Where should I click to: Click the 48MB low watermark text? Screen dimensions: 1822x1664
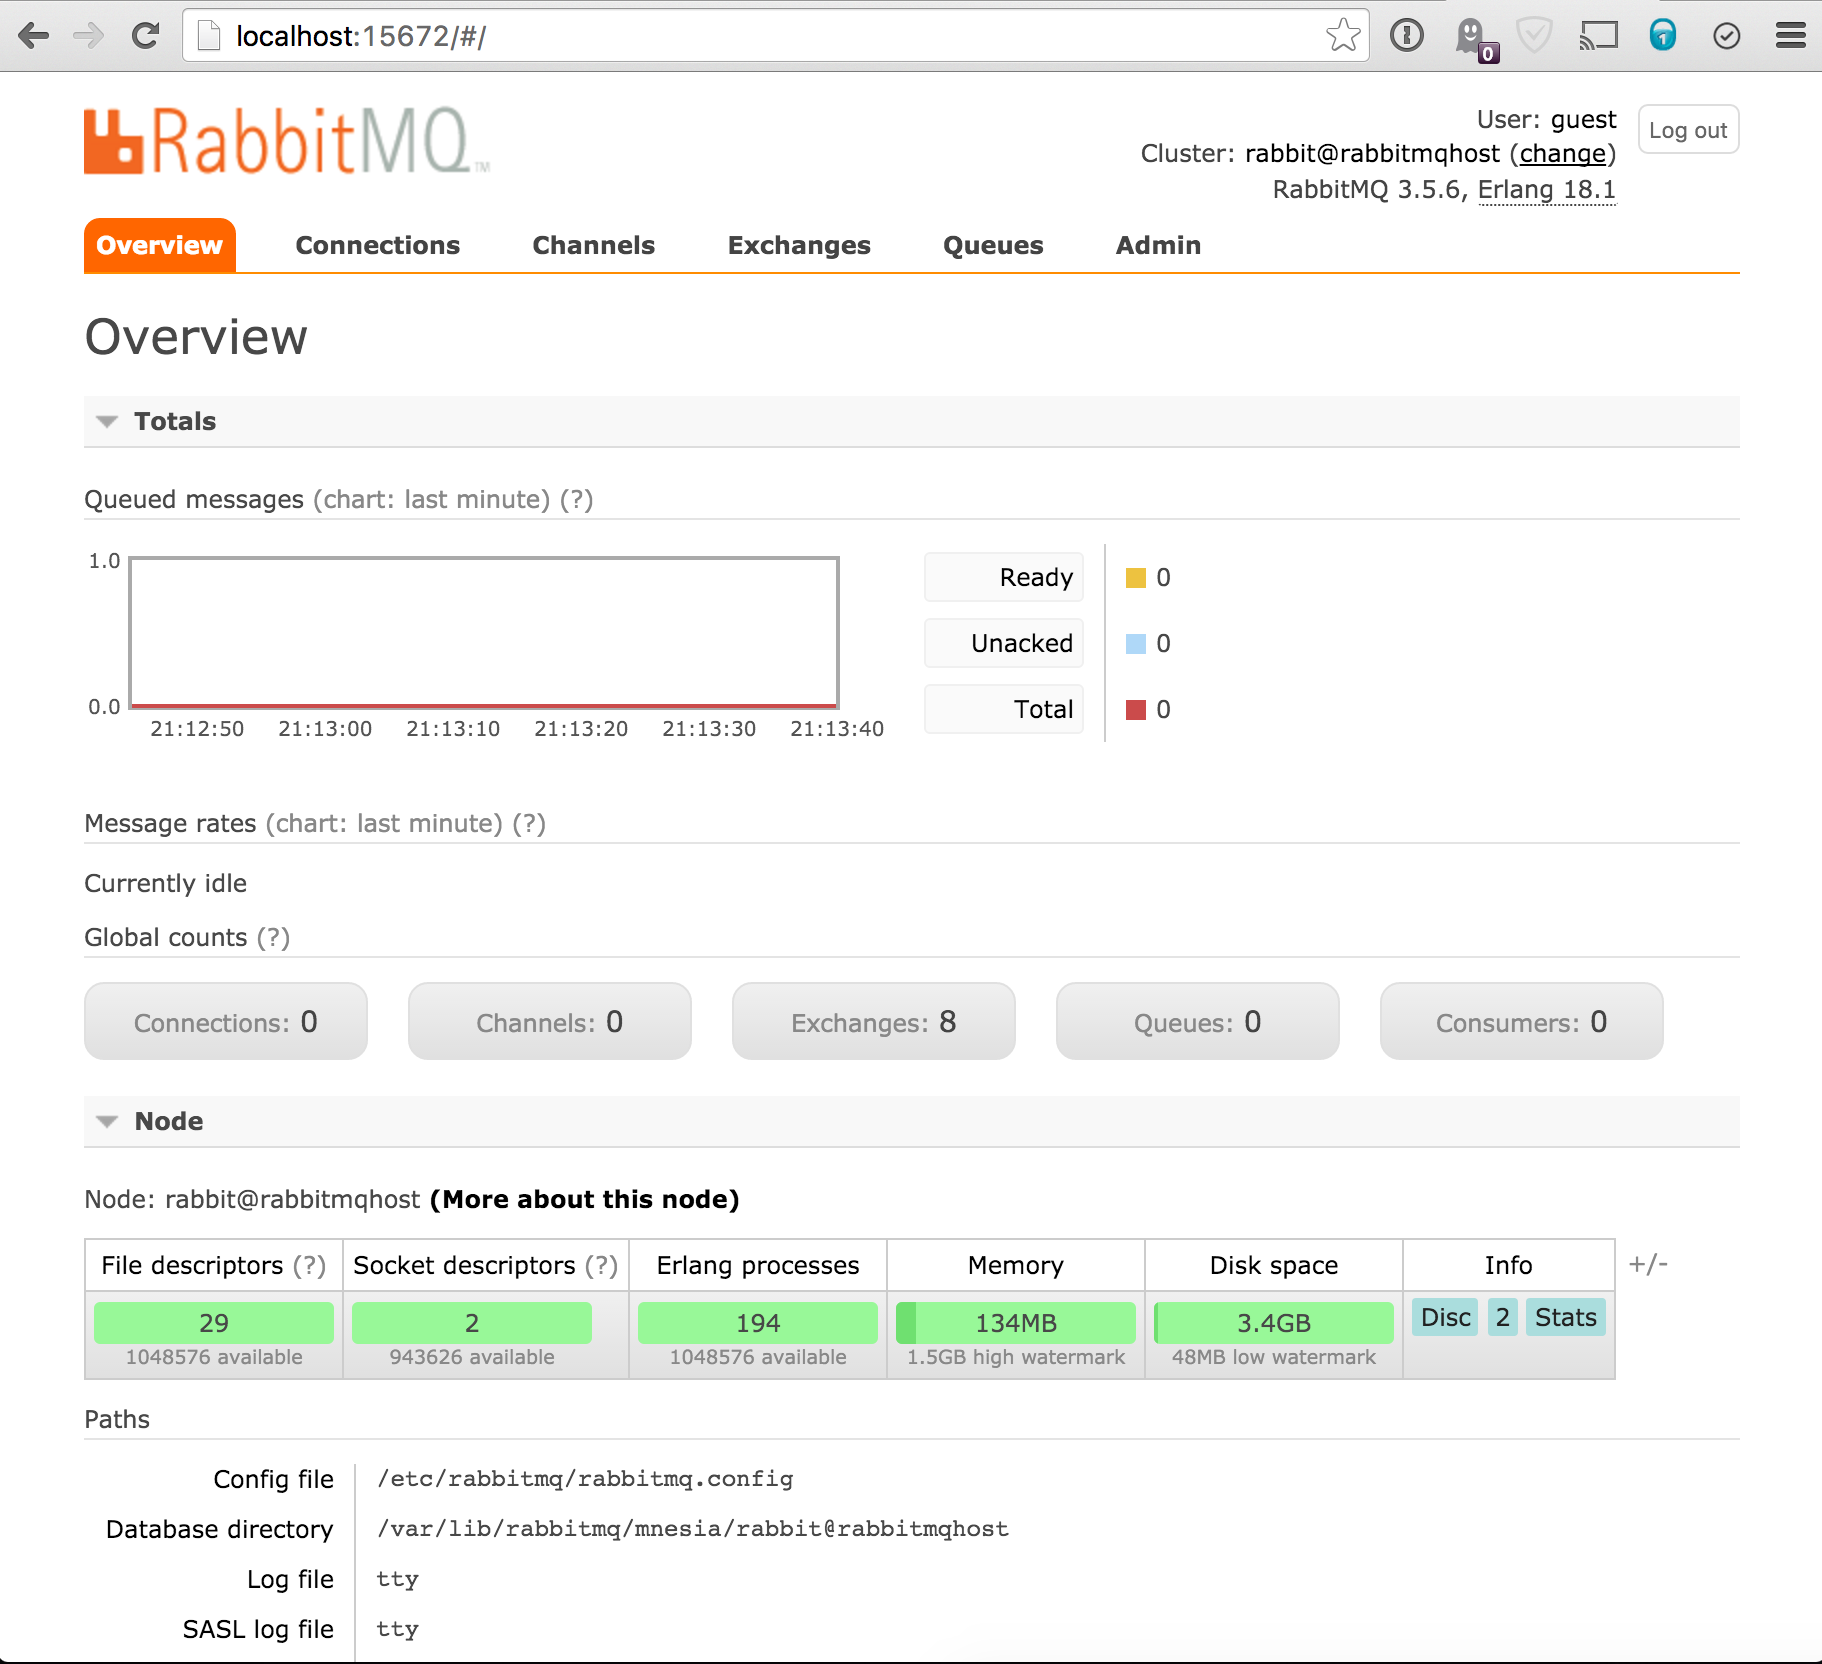[x=1274, y=1357]
